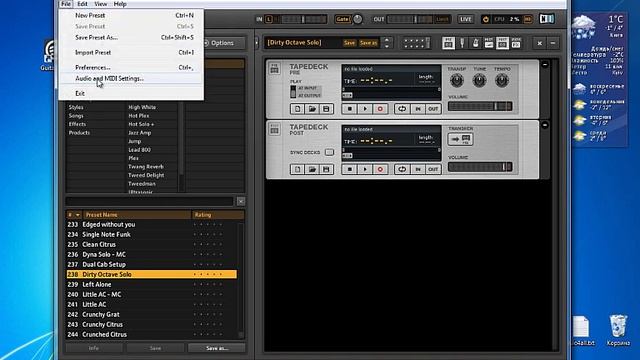Screen dimensions: 640x360
Task: Collapse the Tapedeck Post module
Action: point(544,125)
